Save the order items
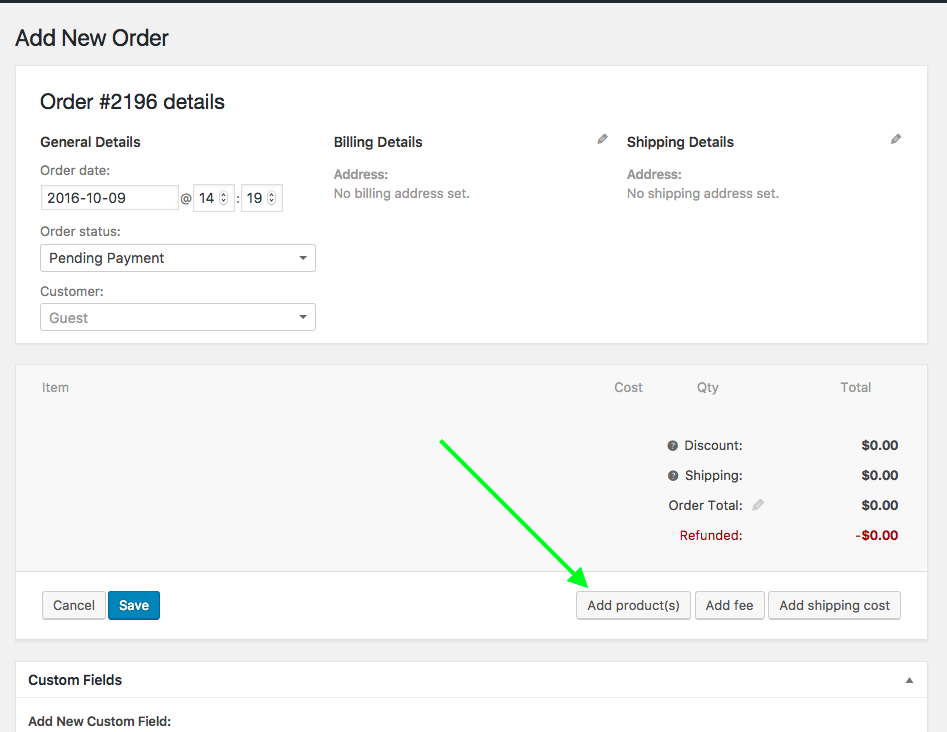 (133, 605)
